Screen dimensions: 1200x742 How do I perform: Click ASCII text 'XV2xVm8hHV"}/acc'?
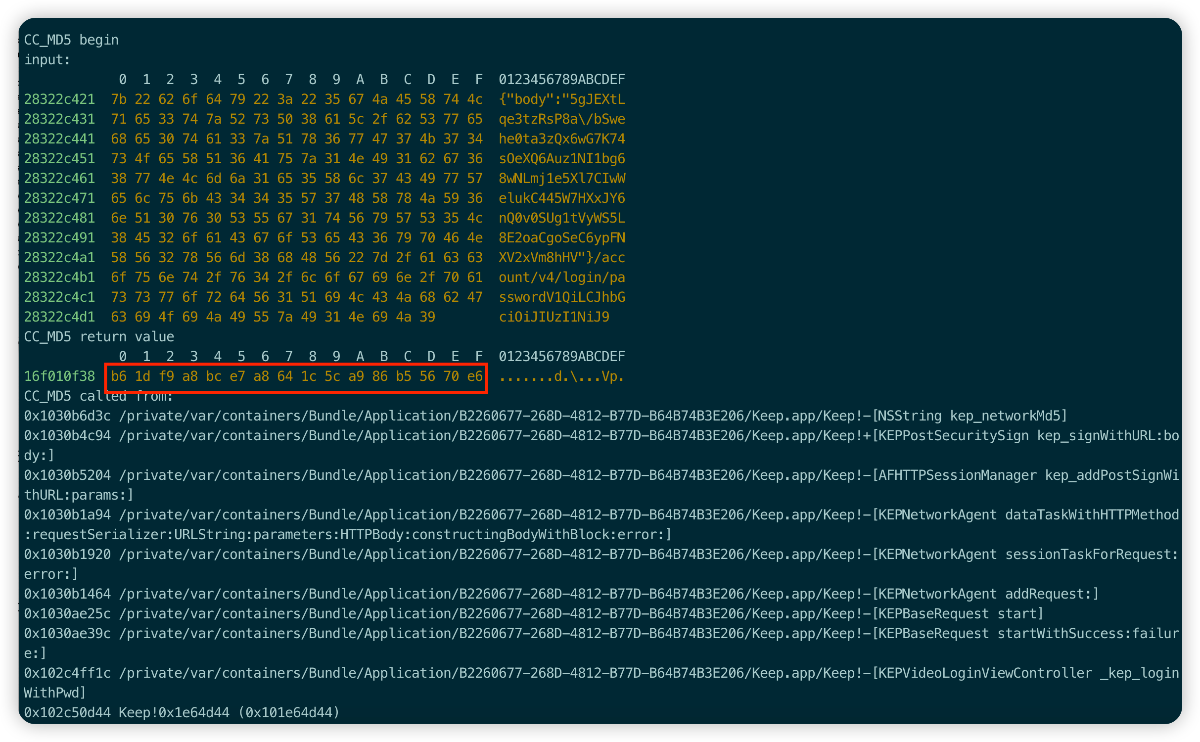point(562,258)
